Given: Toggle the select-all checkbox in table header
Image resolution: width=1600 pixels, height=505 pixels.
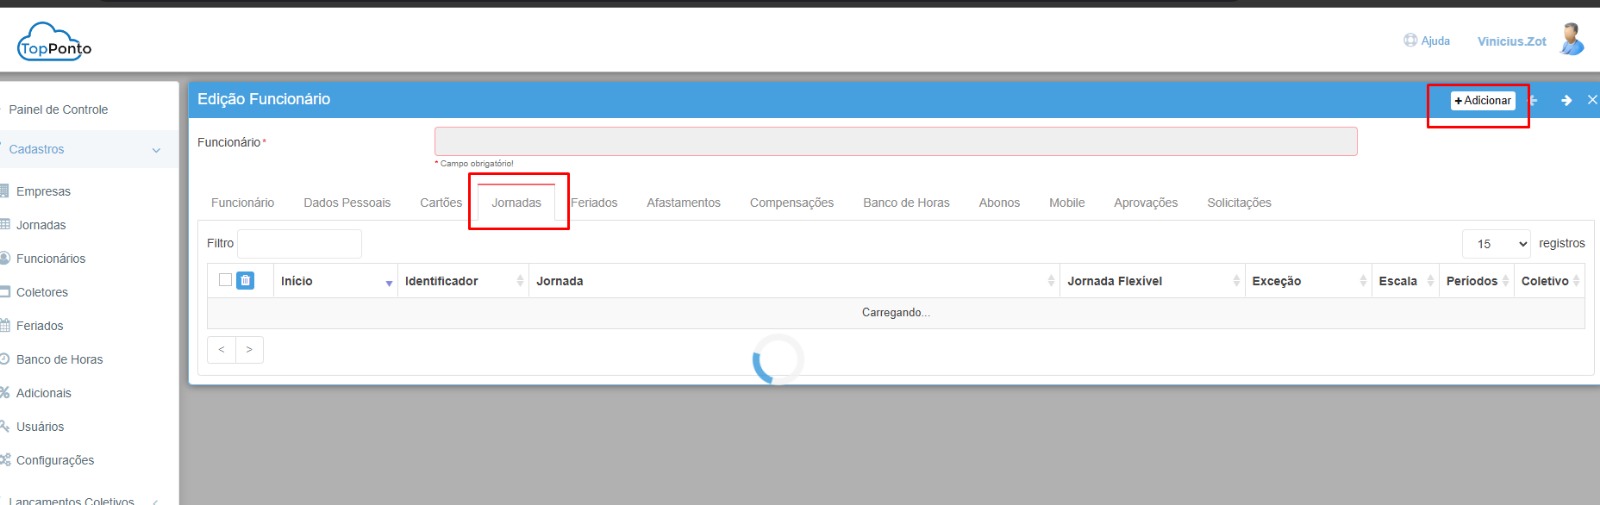Looking at the screenshot, I should pos(225,280).
